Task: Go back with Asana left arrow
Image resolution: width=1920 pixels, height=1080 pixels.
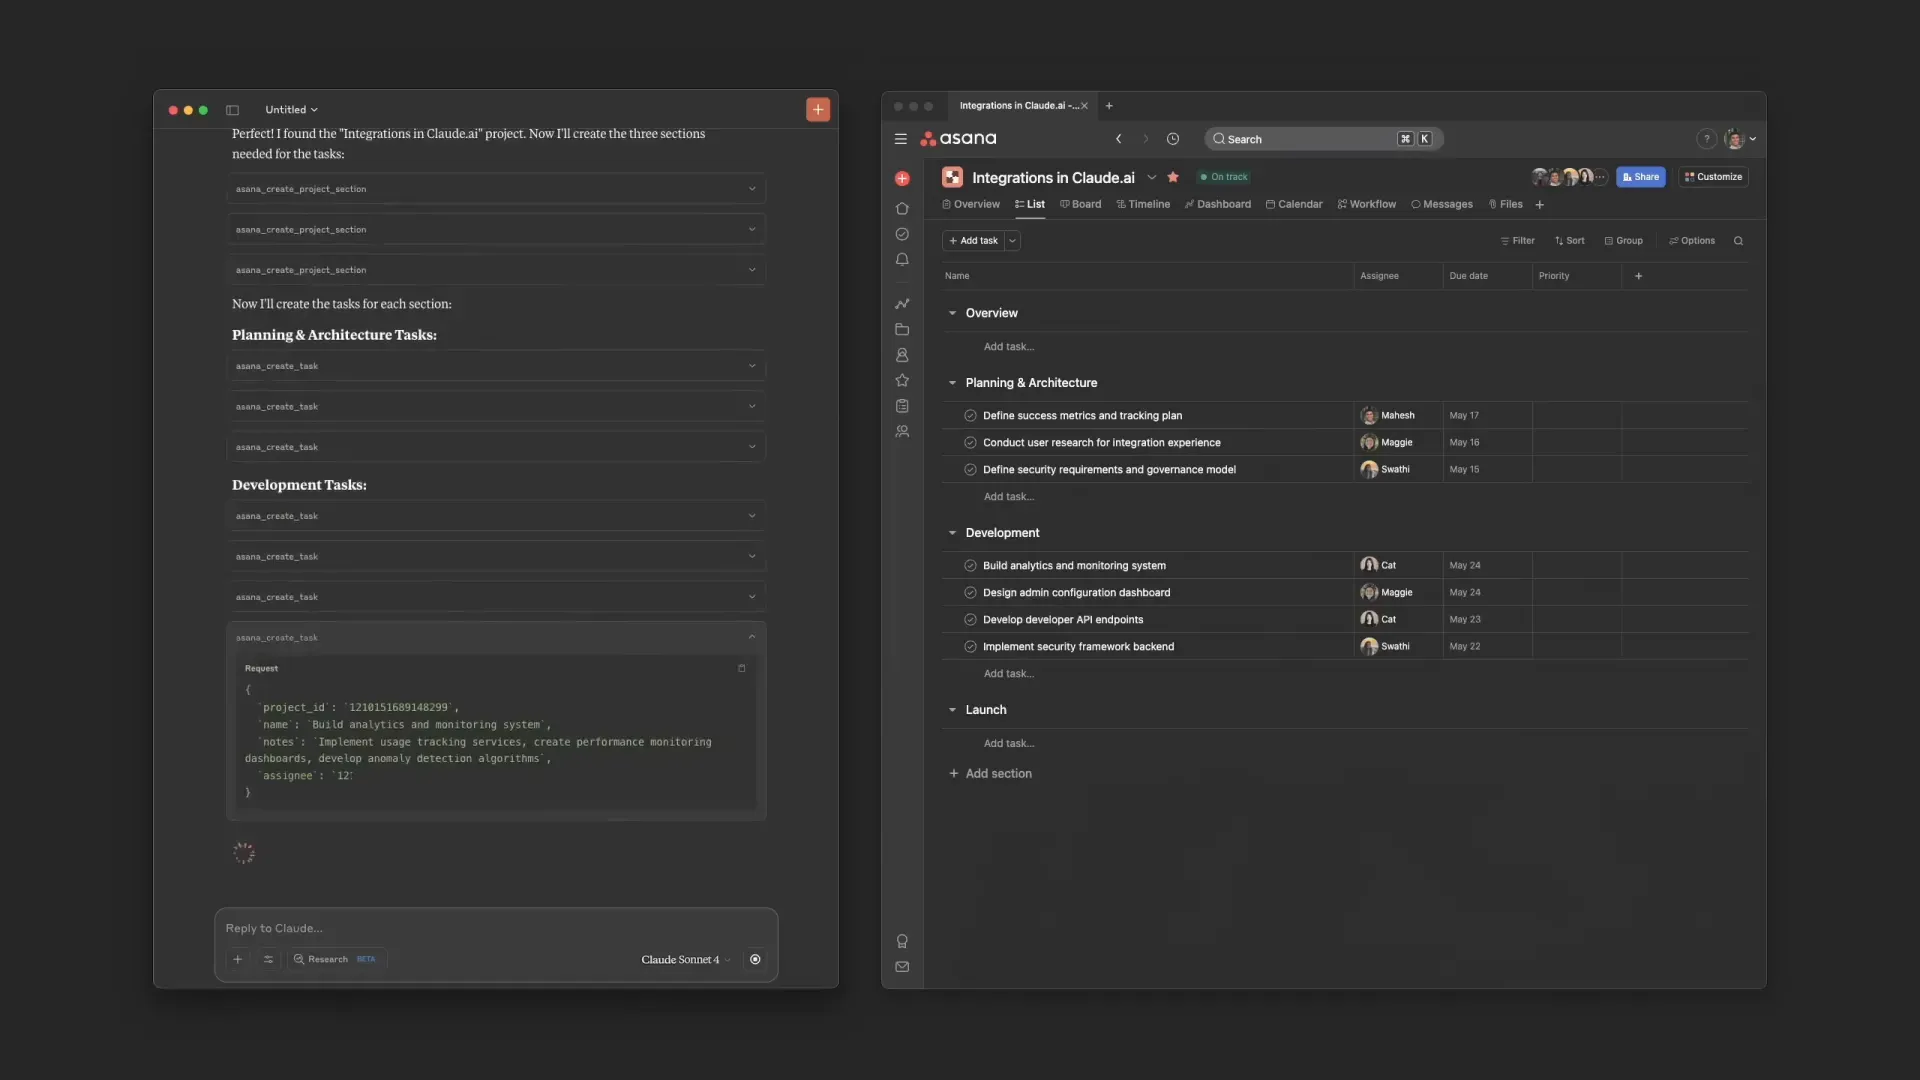Action: tap(1119, 139)
